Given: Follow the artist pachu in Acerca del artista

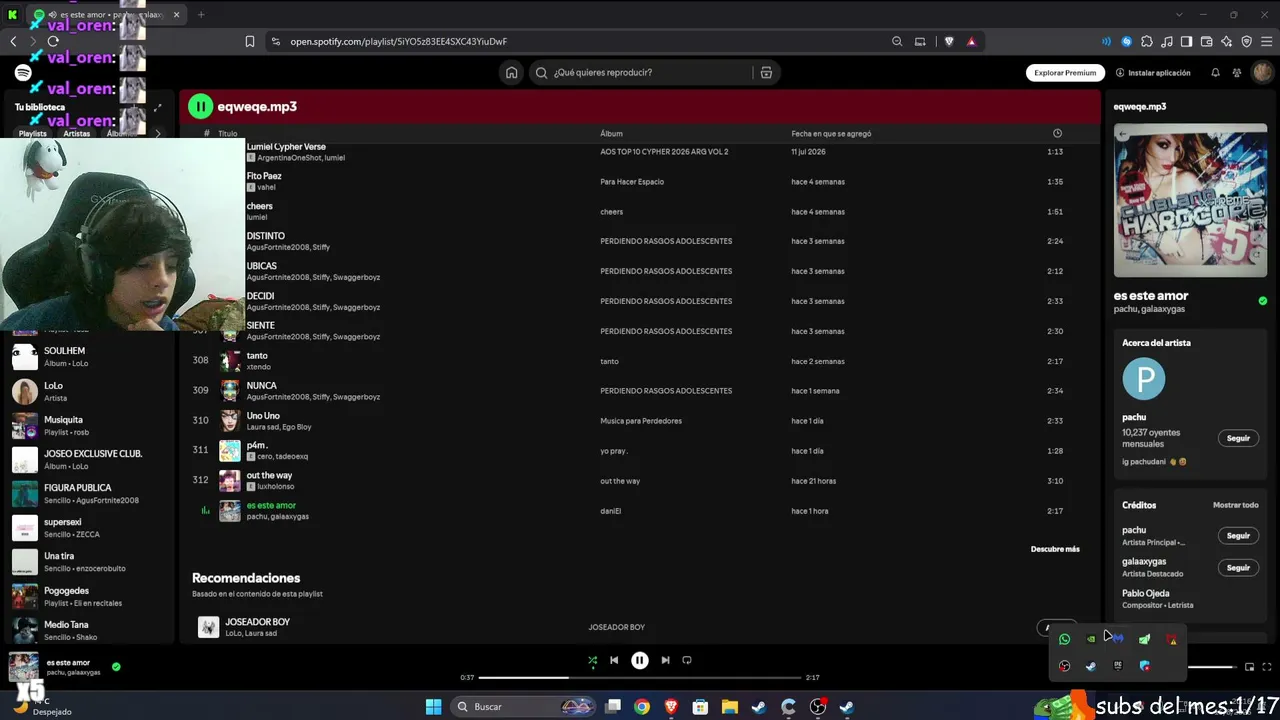Looking at the screenshot, I should [1238, 438].
